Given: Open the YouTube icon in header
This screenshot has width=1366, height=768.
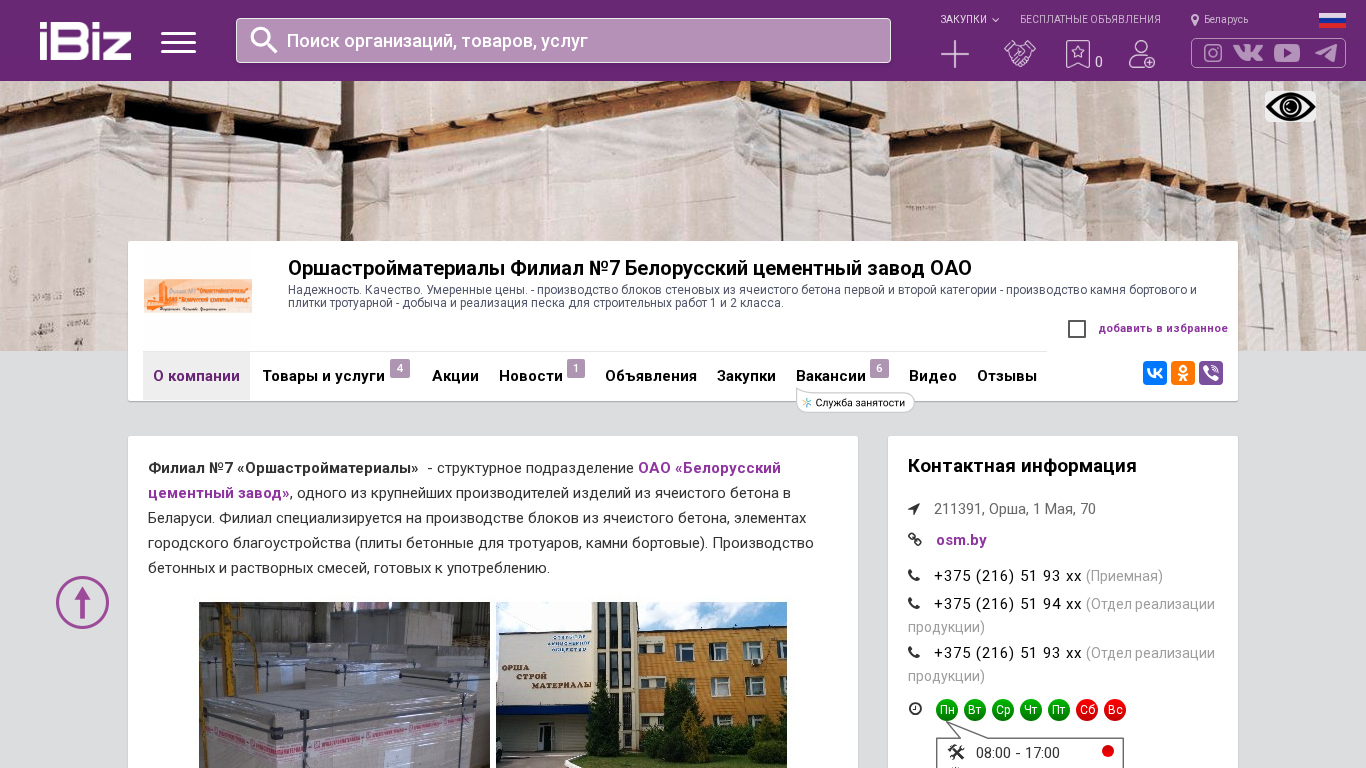Looking at the screenshot, I should point(1287,53).
